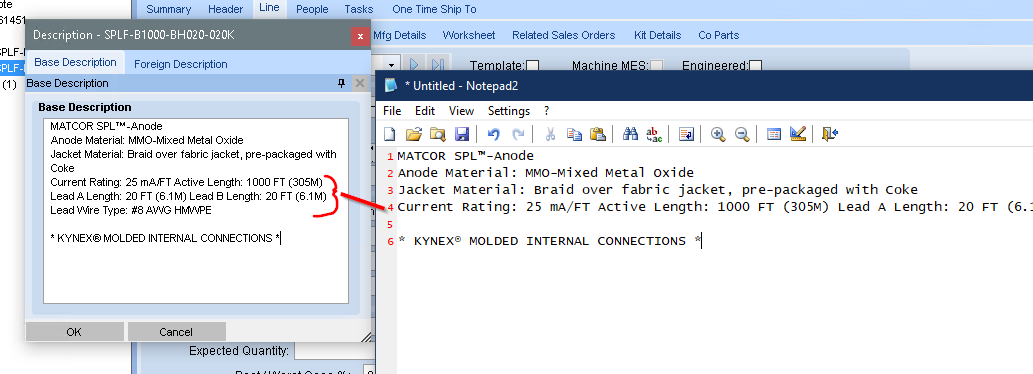Toggle the Machine MES checkbox

coord(657,66)
